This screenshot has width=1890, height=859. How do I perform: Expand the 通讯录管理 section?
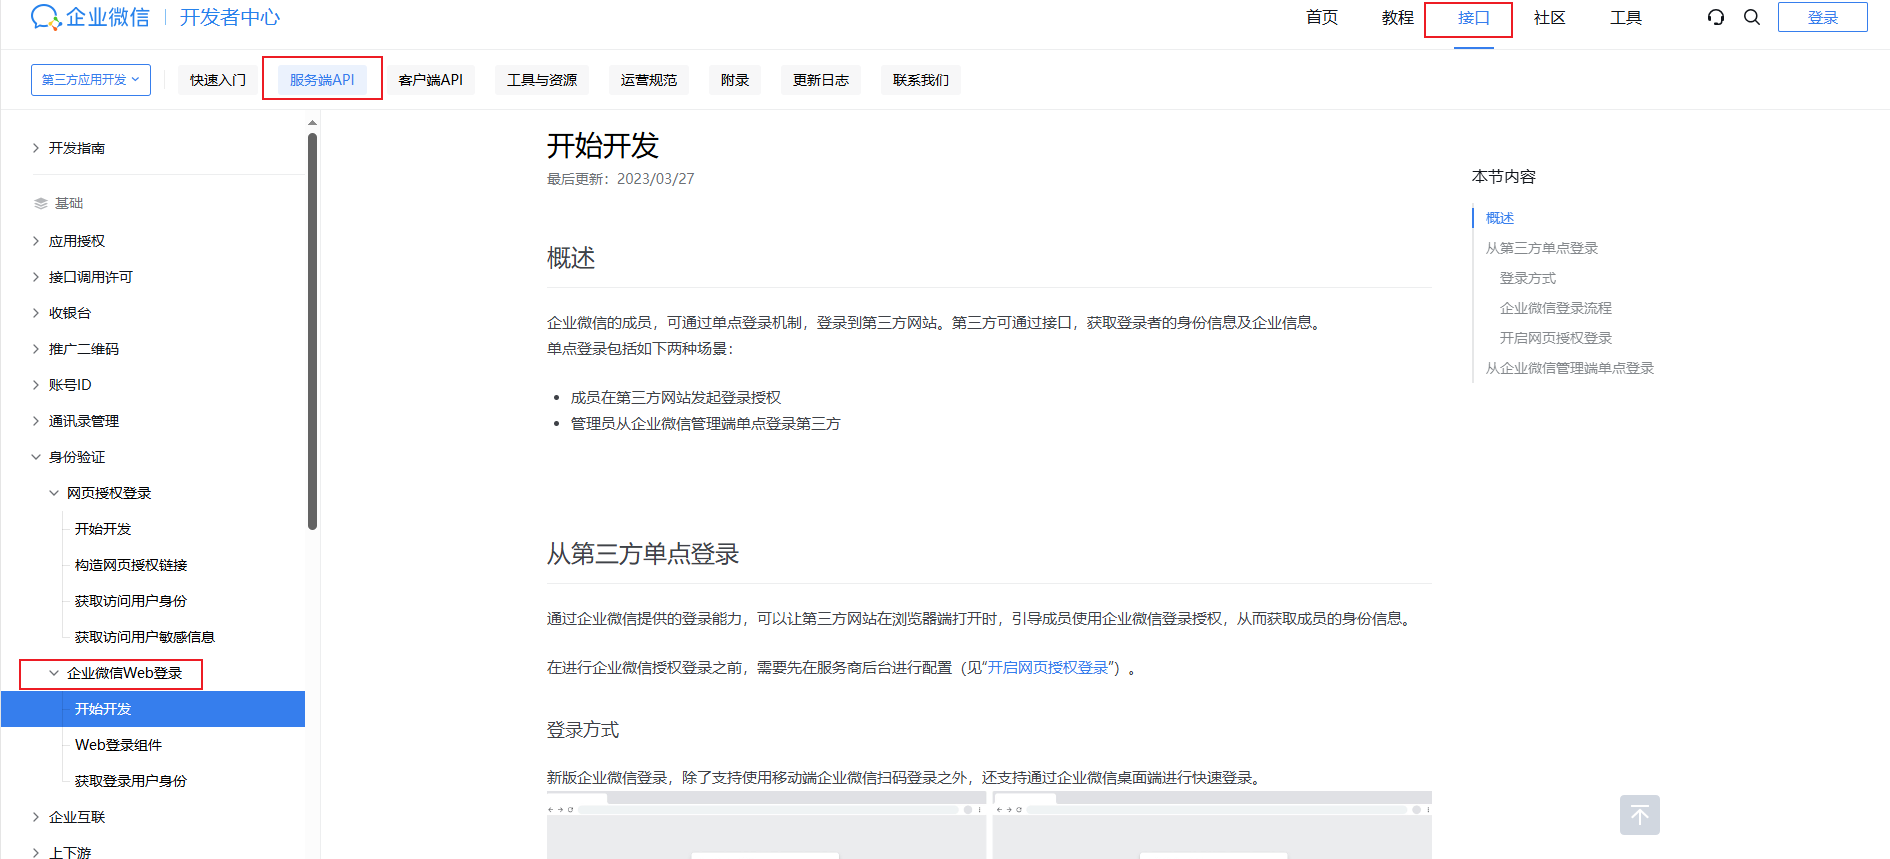point(36,421)
